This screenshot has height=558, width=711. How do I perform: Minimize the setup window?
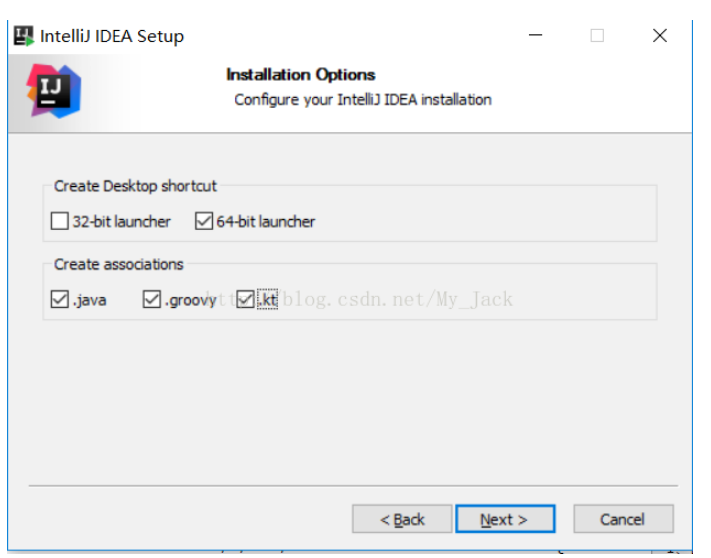pos(536,35)
